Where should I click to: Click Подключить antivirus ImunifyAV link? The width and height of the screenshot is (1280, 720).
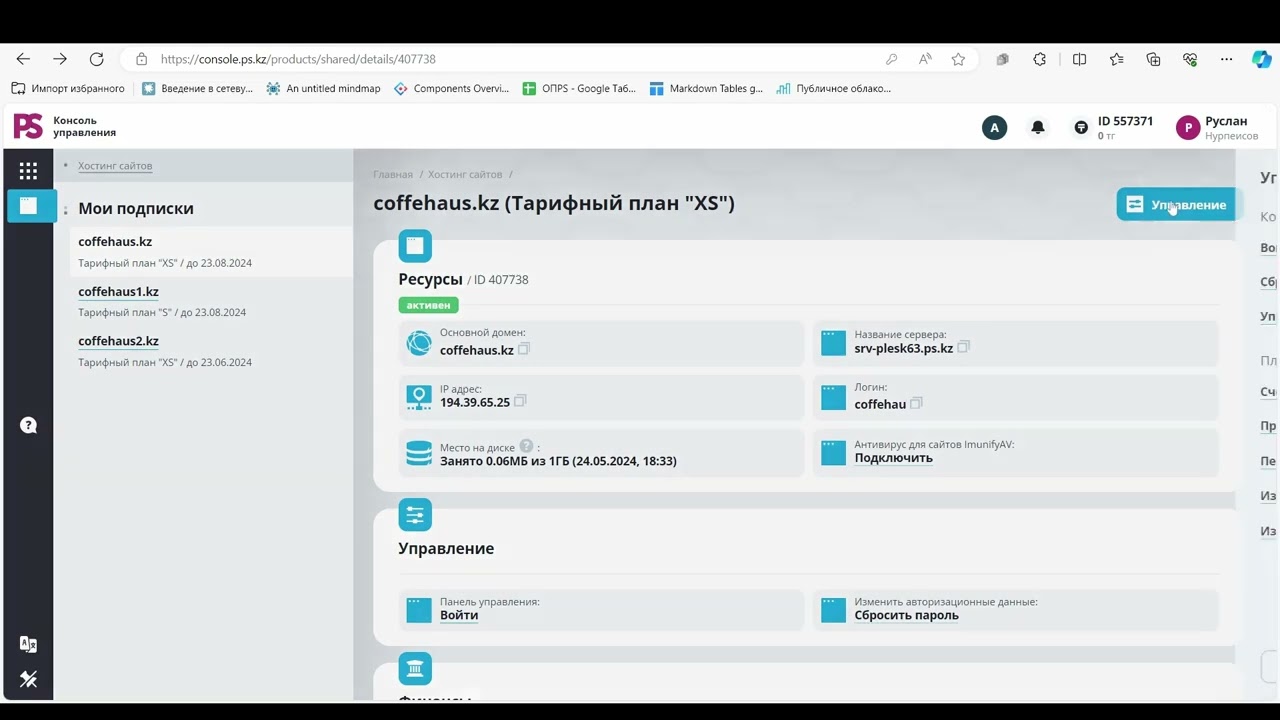click(893, 458)
